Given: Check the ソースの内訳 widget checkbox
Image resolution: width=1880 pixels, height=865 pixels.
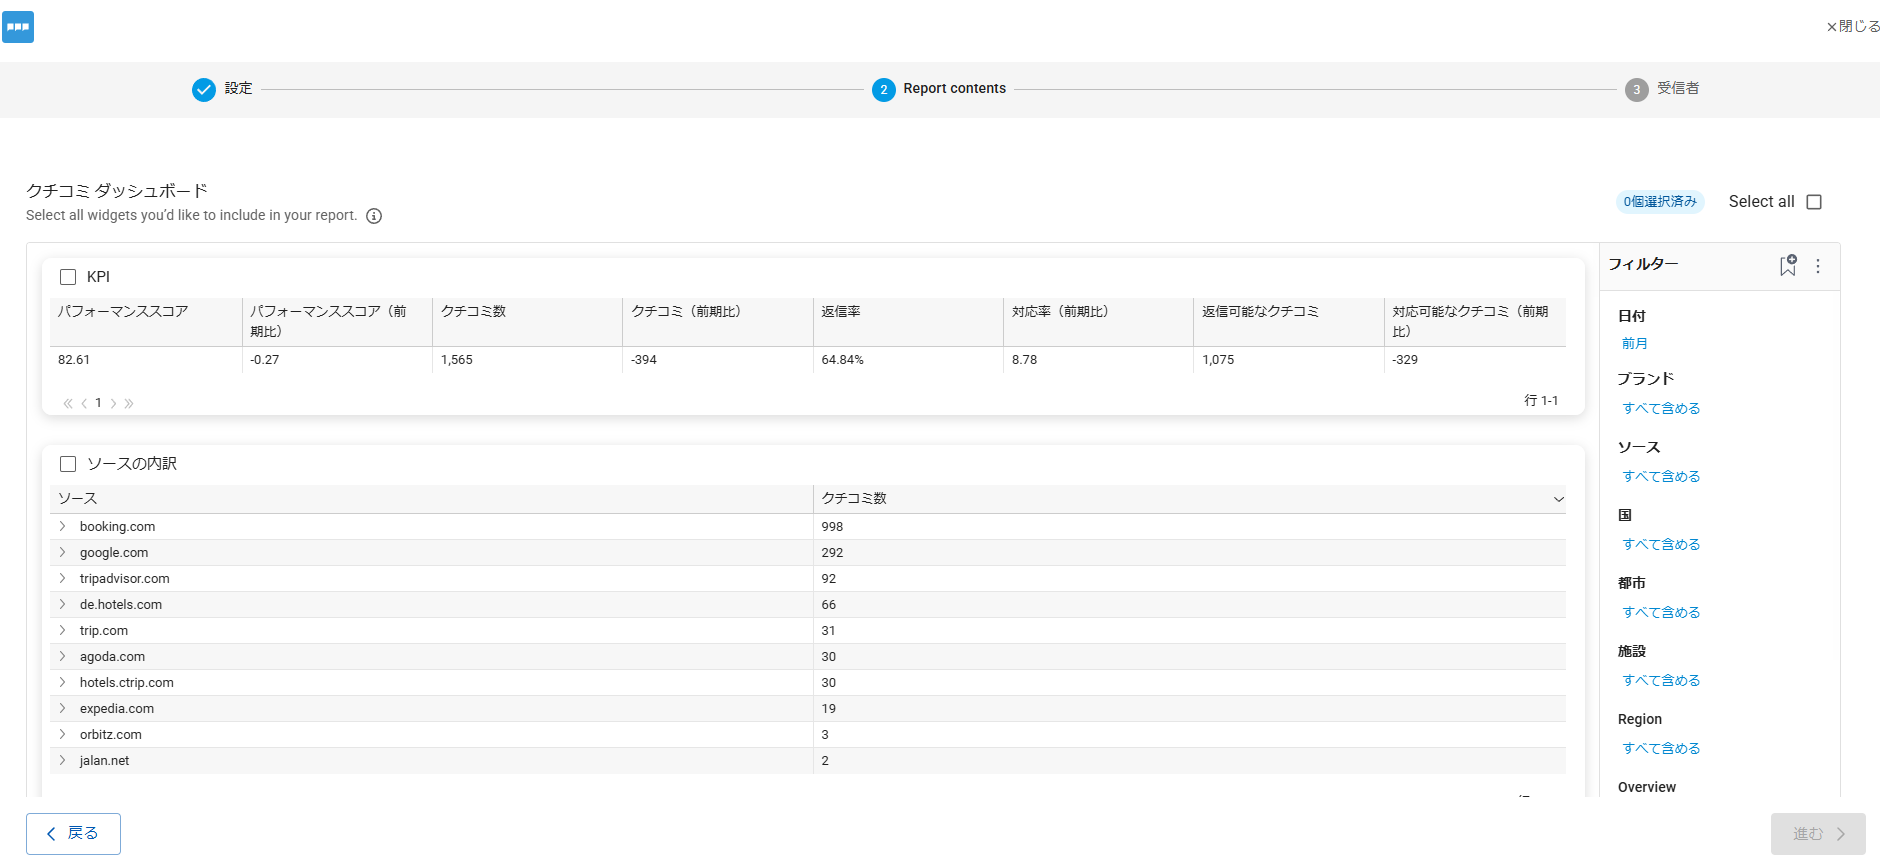Looking at the screenshot, I should click(x=68, y=464).
